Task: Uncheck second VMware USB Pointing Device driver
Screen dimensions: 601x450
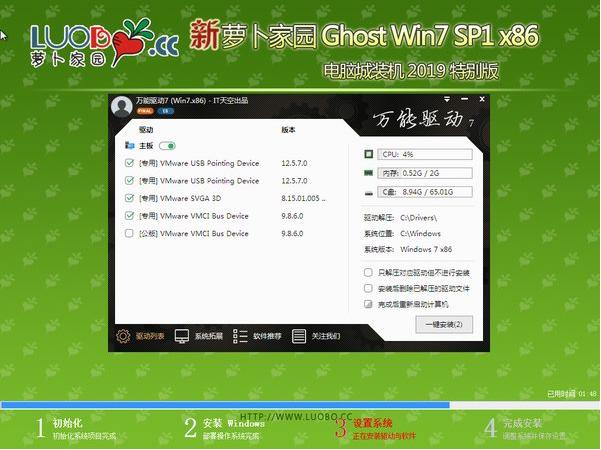Action: coord(129,181)
